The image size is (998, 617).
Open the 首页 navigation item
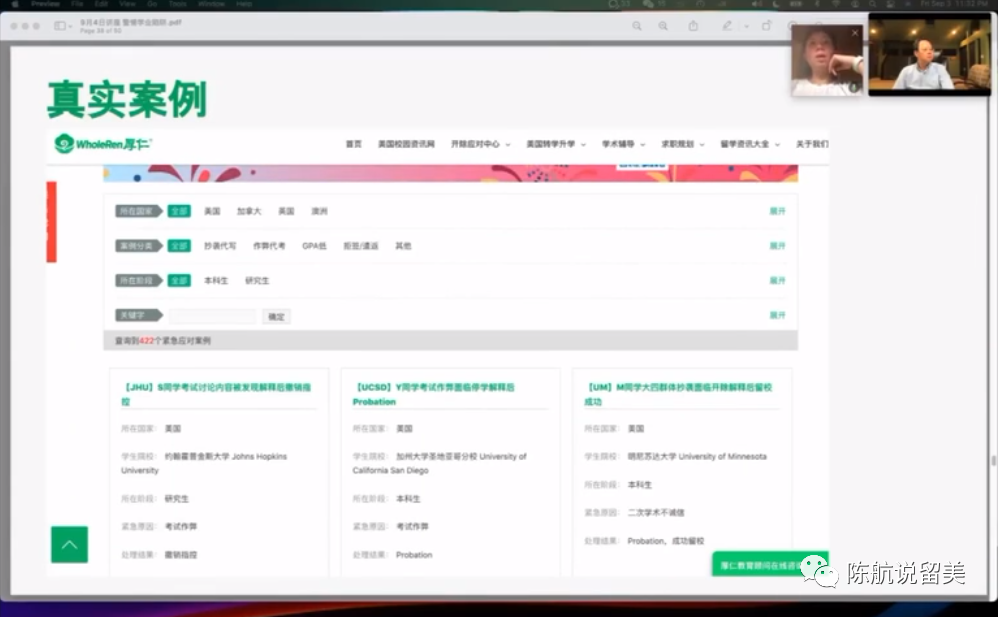[x=353, y=144]
